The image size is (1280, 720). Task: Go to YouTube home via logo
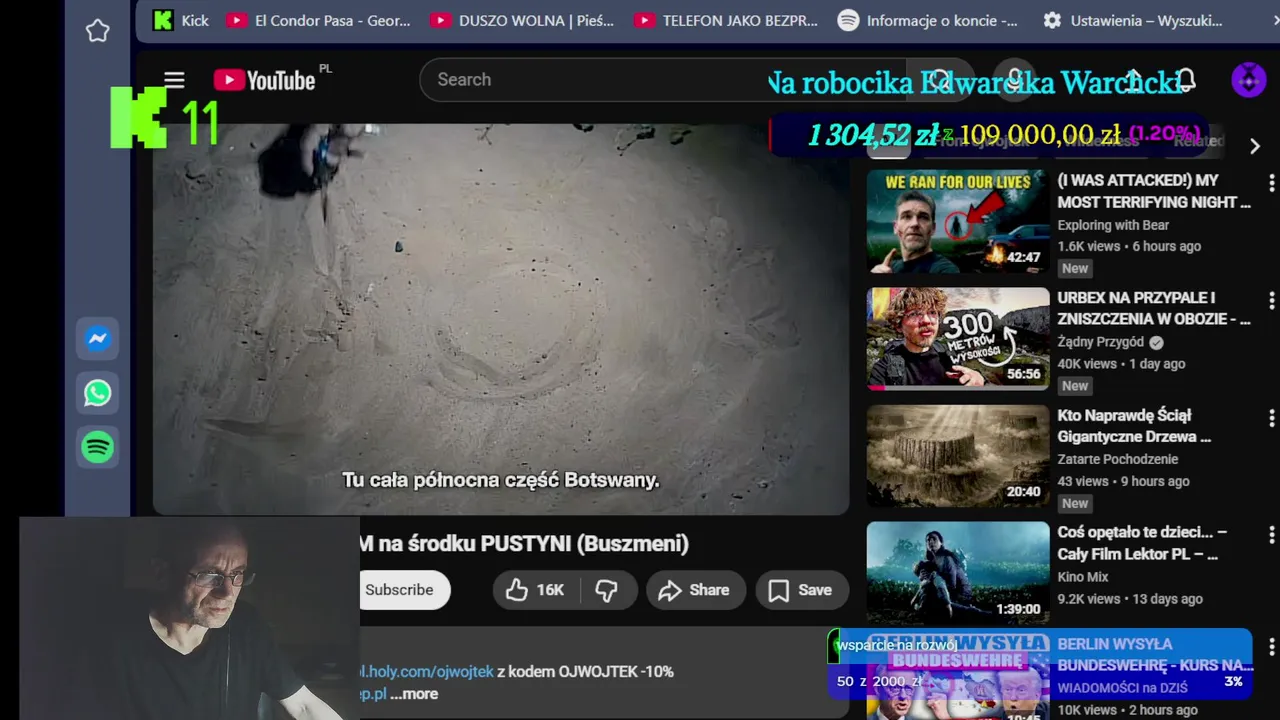click(x=265, y=80)
